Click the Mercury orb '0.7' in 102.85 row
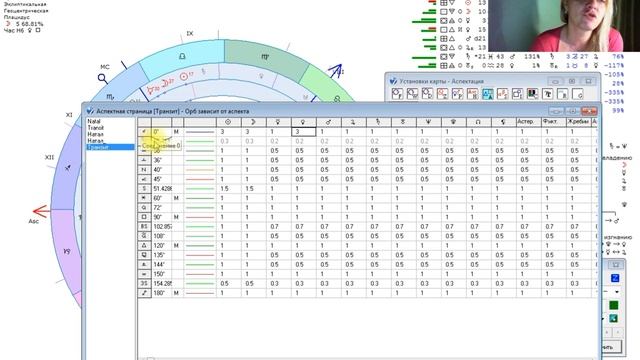 (x=278, y=227)
